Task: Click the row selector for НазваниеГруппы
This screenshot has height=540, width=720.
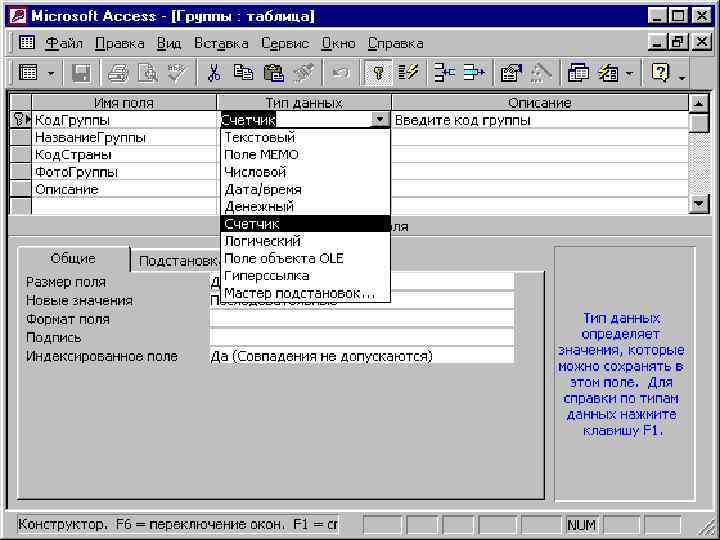Action: click(x=20, y=137)
